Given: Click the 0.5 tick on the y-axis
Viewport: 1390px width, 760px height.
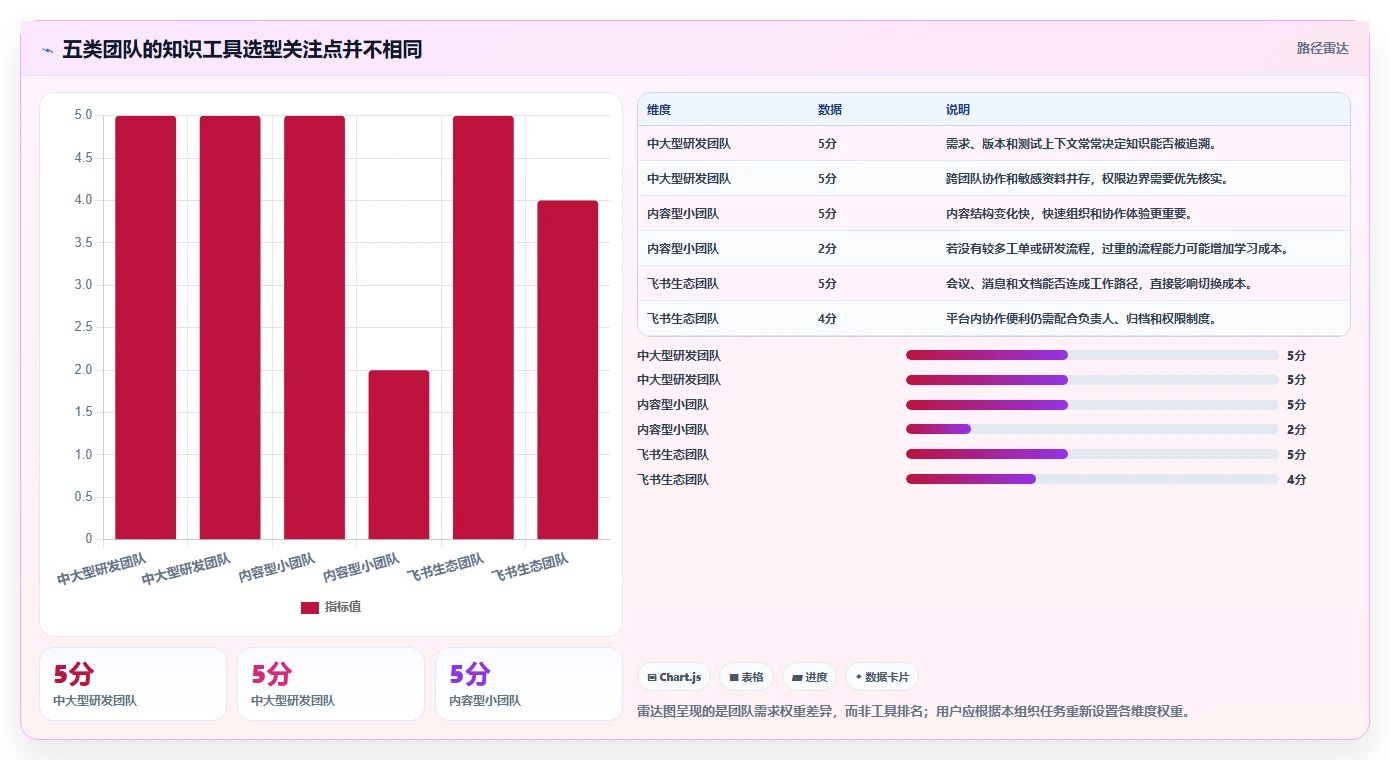Looking at the screenshot, I should point(83,497).
